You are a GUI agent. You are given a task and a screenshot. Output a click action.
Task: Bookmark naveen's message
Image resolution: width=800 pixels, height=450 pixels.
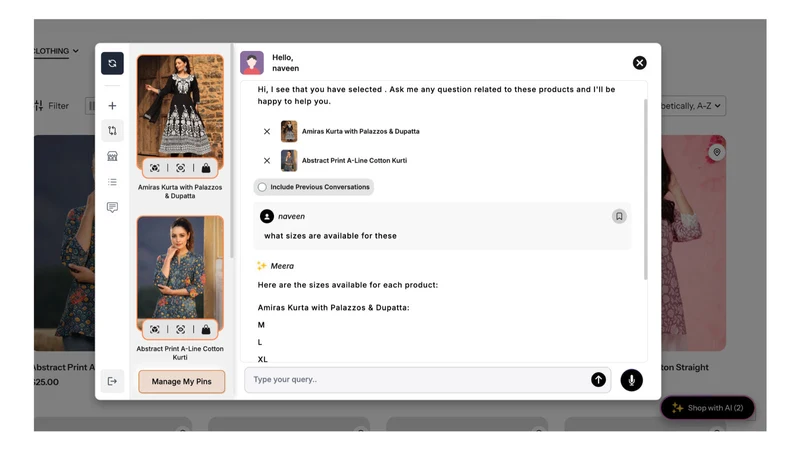(x=619, y=216)
